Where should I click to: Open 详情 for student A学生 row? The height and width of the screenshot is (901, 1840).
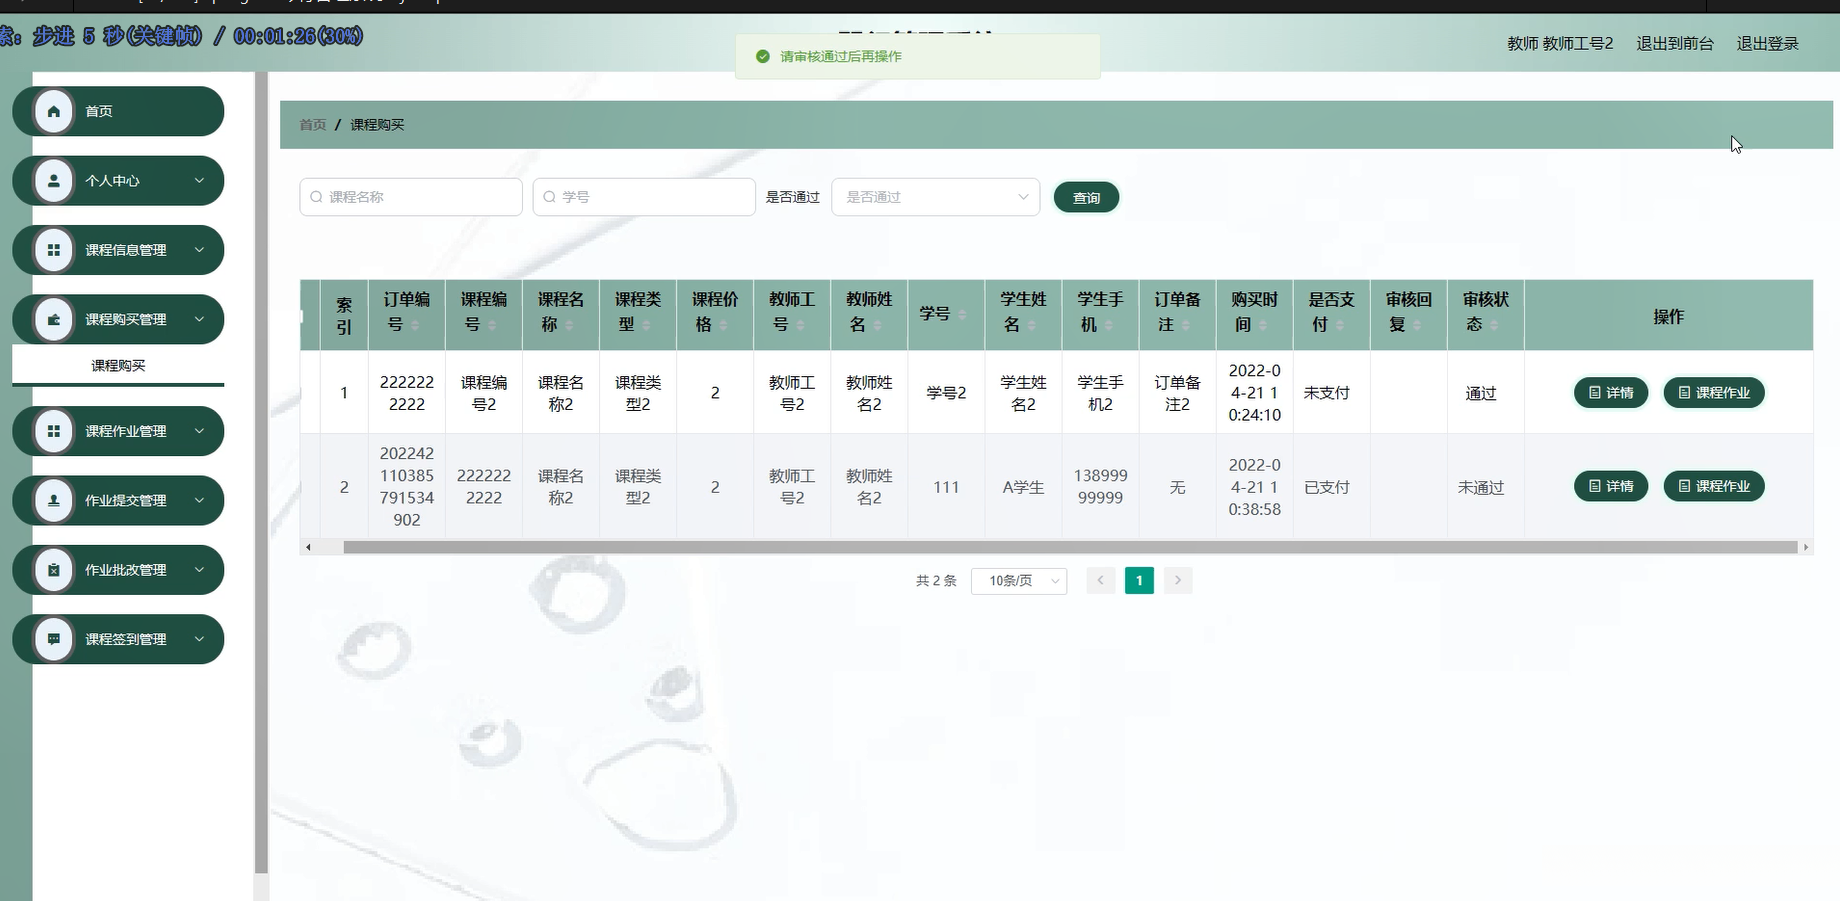(x=1611, y=487)
